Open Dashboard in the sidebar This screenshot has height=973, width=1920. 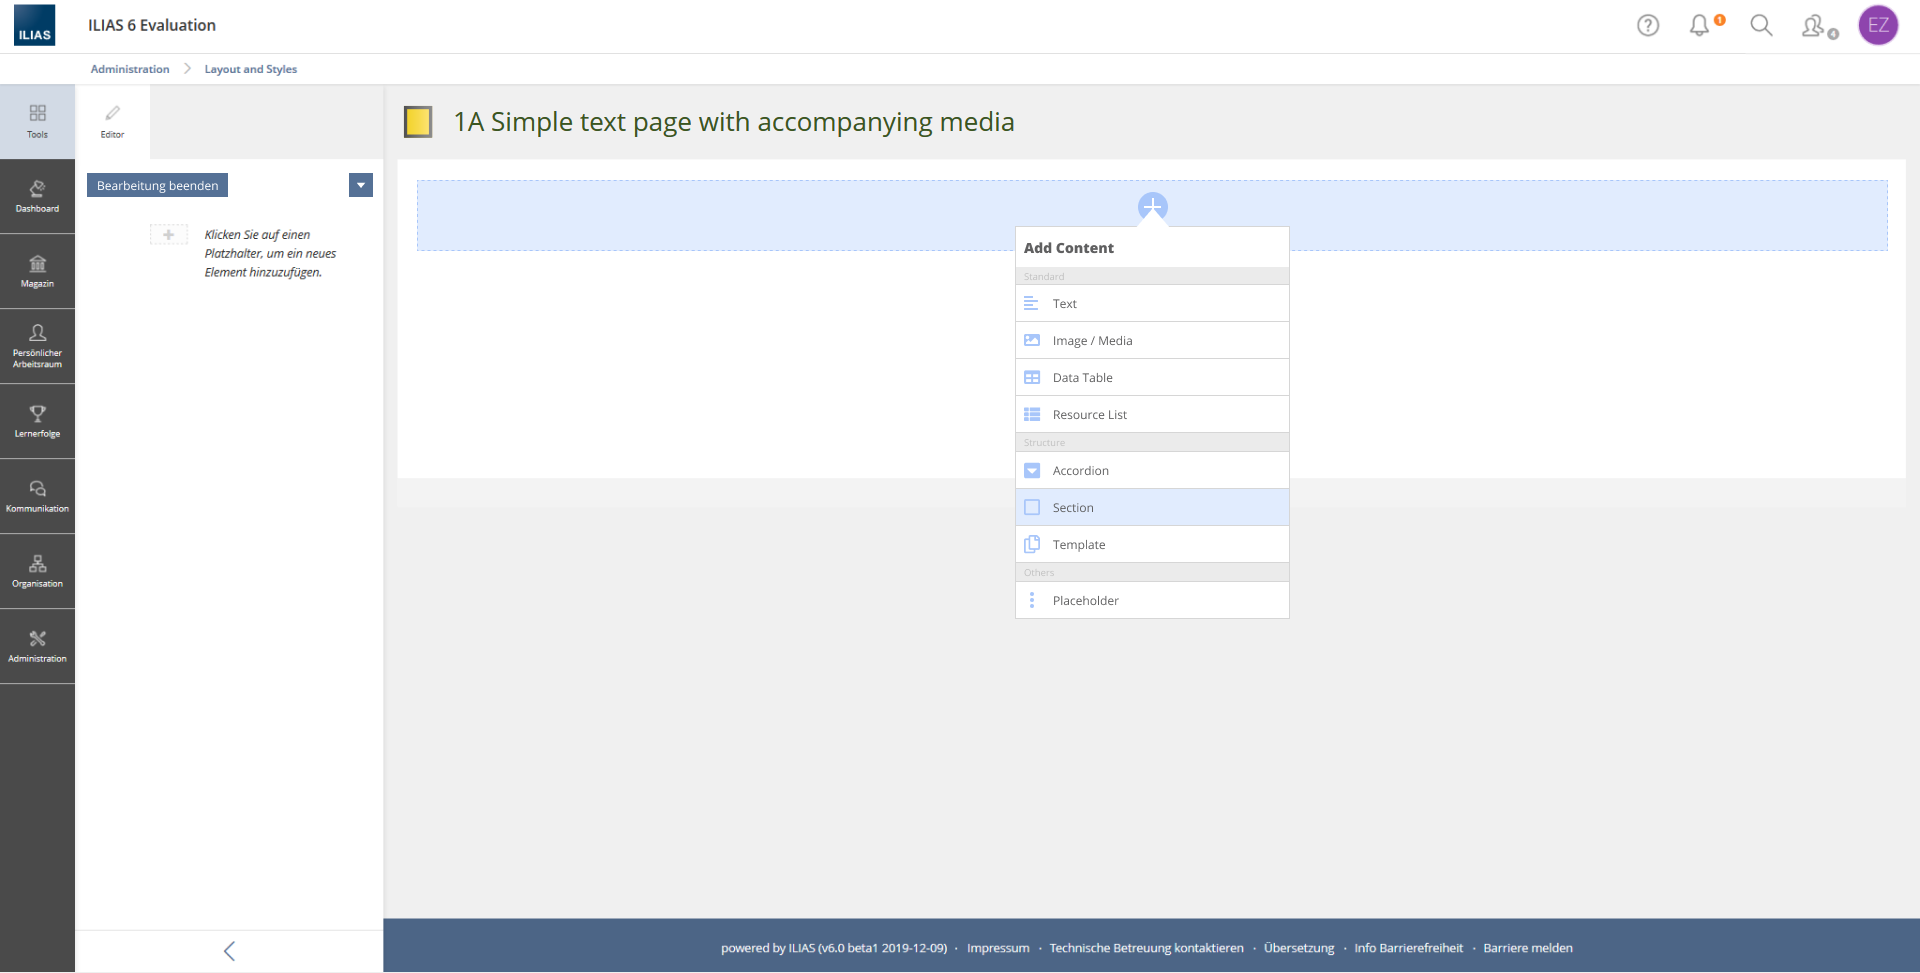click(37, 196)
